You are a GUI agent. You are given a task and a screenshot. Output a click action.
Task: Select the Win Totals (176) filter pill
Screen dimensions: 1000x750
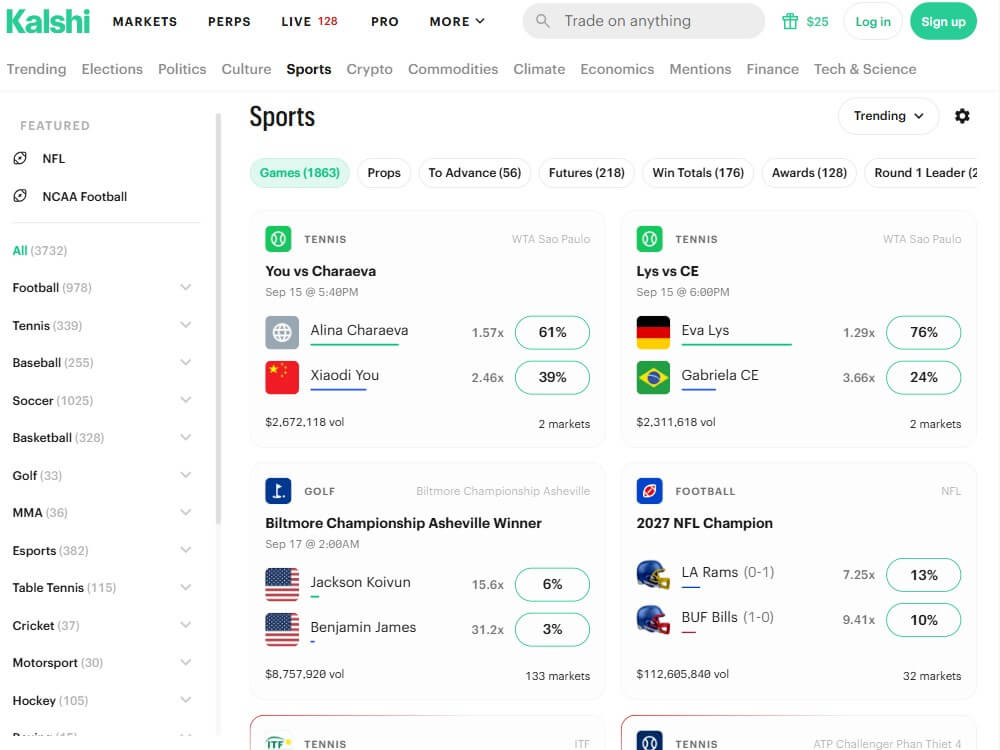point(698,173)
